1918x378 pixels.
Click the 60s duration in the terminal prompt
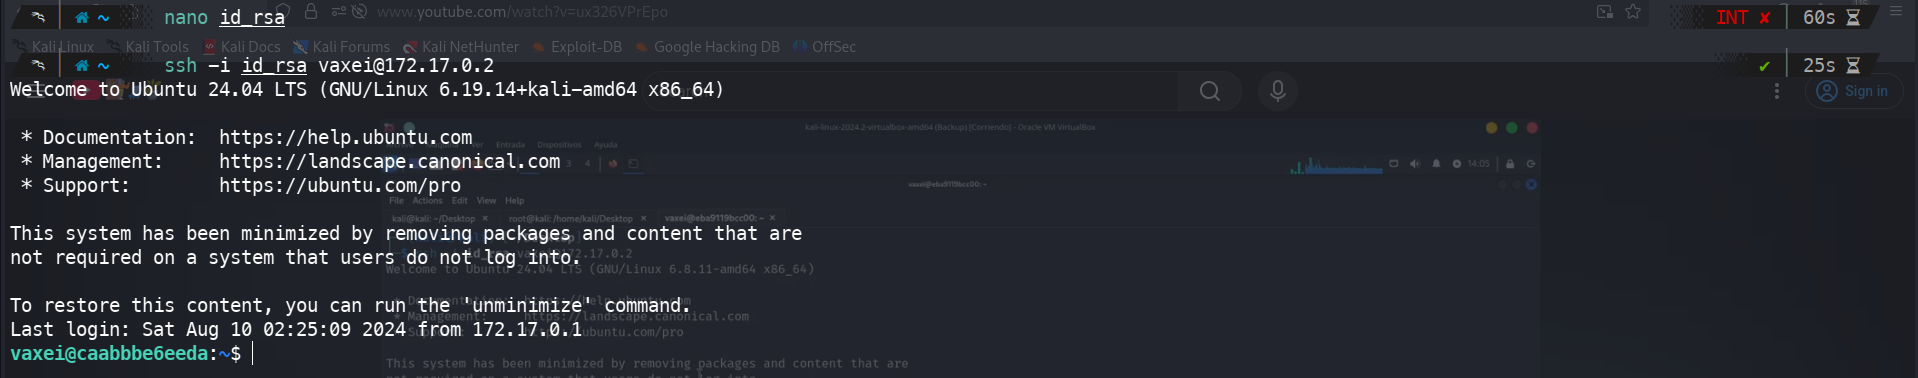coord(1819,17)
